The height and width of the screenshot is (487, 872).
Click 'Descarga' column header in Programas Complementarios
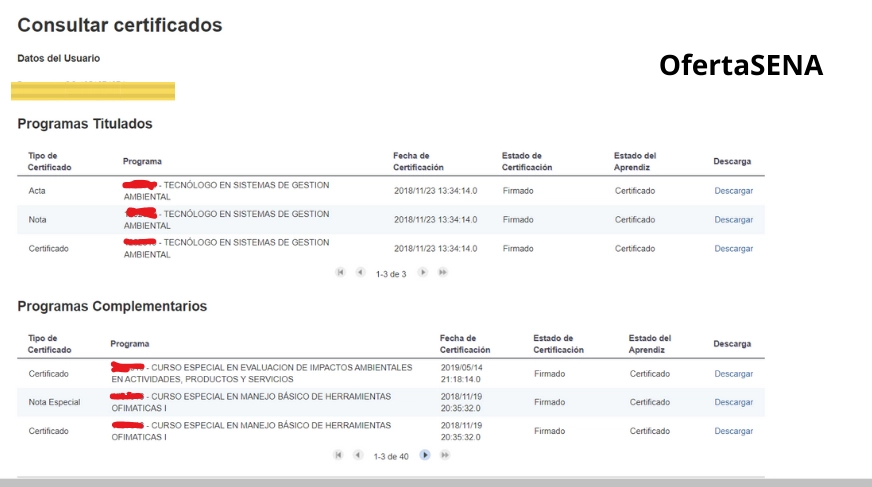(732, 344)
